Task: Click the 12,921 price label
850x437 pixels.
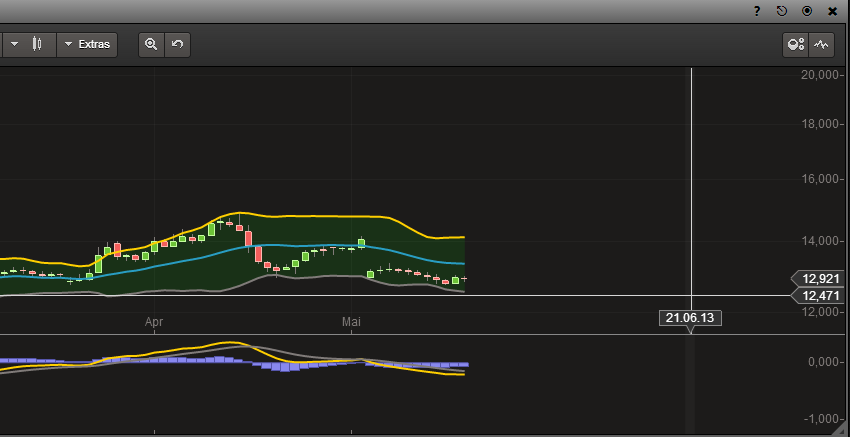Action: 817,279
